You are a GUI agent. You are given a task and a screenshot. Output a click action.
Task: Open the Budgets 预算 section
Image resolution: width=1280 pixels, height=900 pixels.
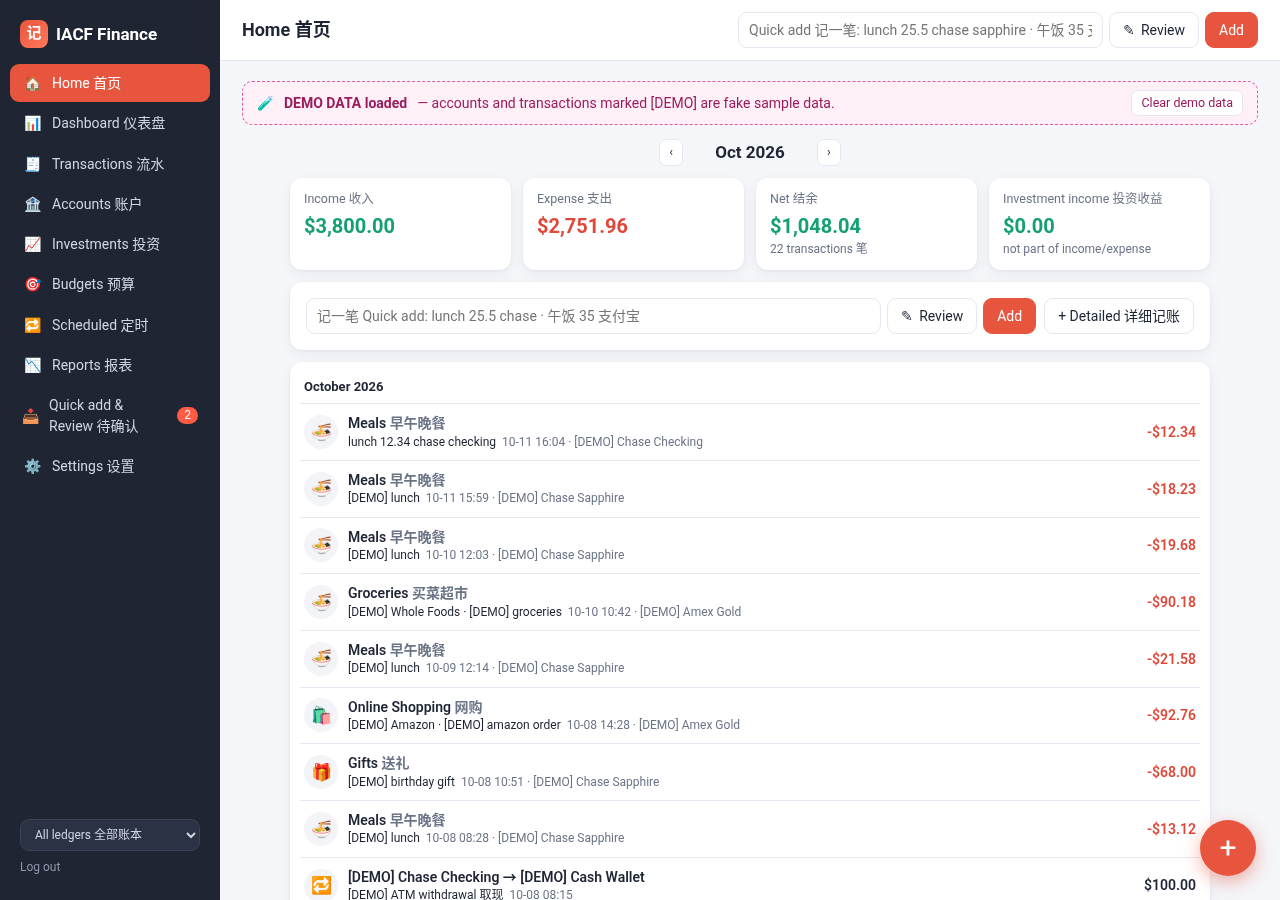pos(110,284)
